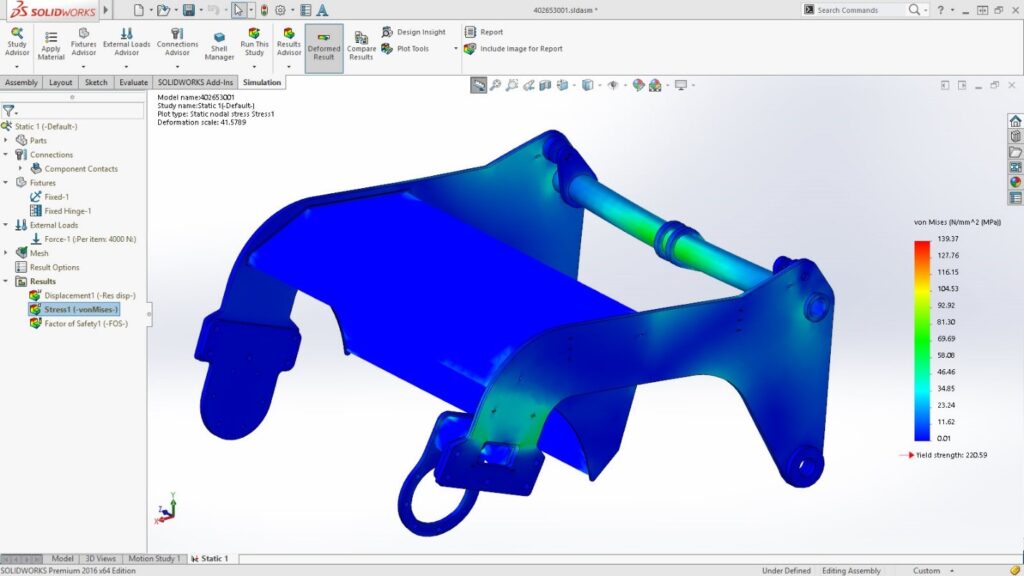Viewport: 1024px width, 576px height.
Task: Open the Design Library icon in the right sidebar
Action: coord(1015,136)
